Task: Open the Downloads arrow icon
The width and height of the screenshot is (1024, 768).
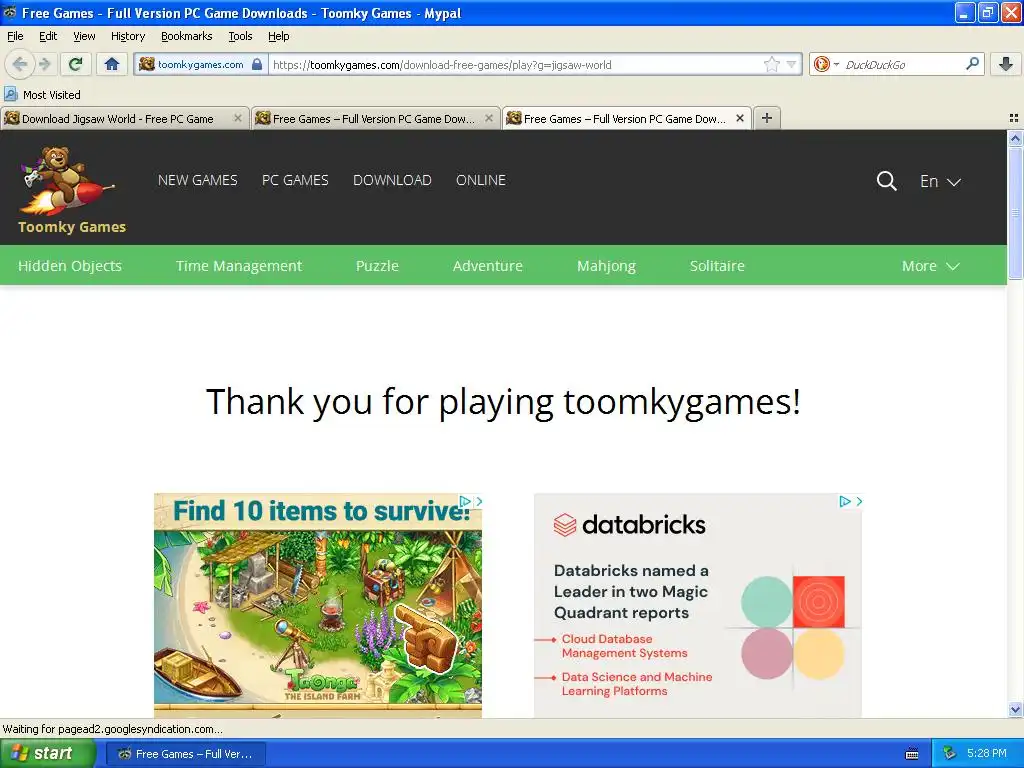Action: point(1006,64)
